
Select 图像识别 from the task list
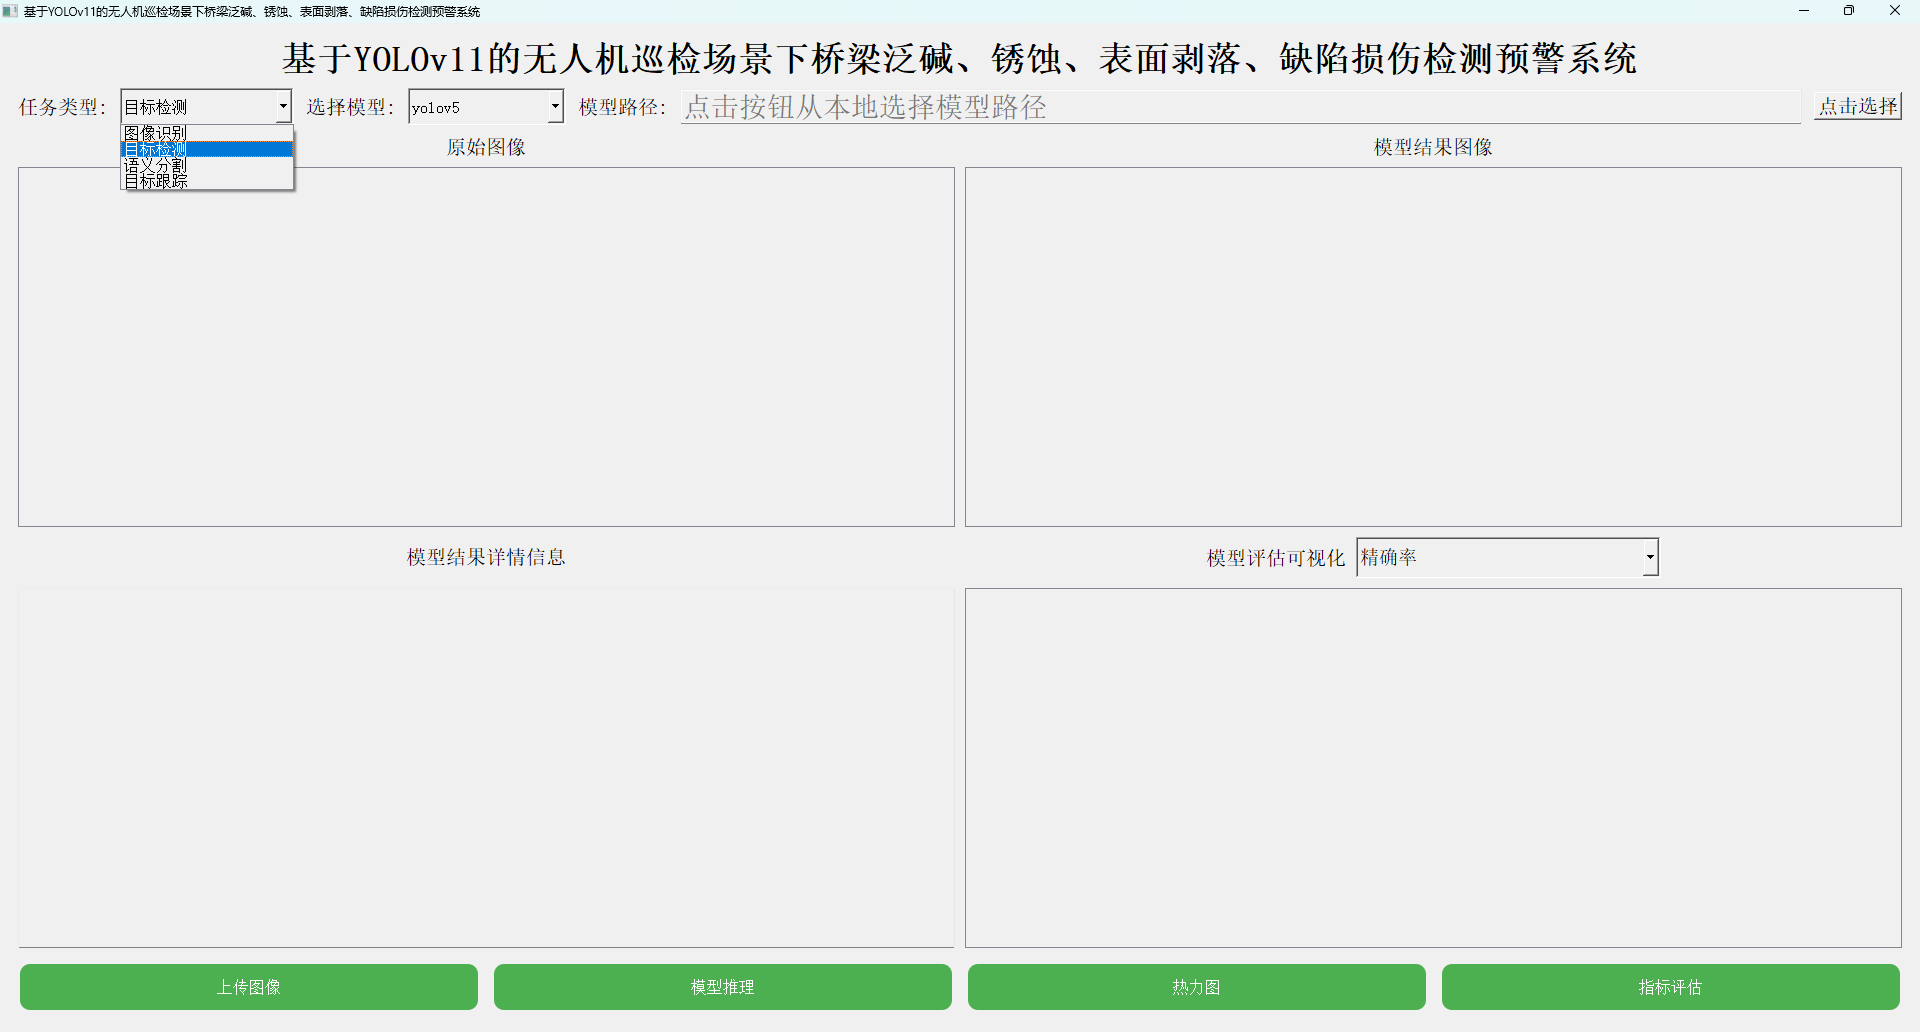(207, 133)
